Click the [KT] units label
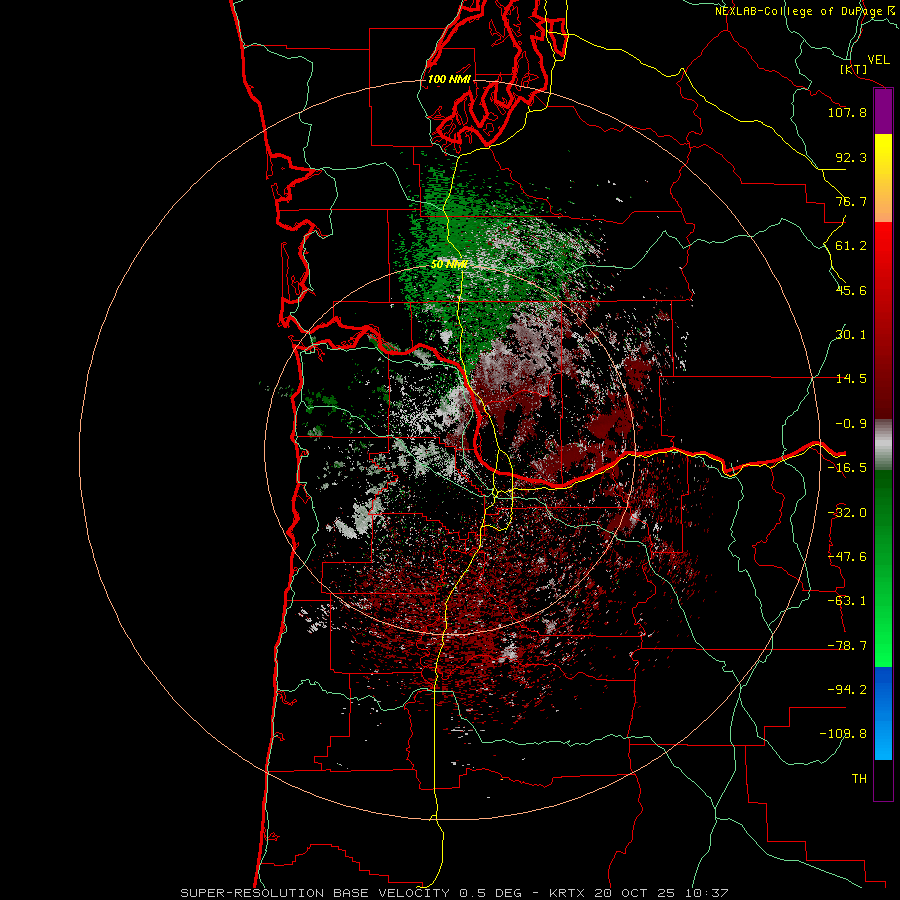Screen dimensions: 900x900 click(x=854, y=69)
